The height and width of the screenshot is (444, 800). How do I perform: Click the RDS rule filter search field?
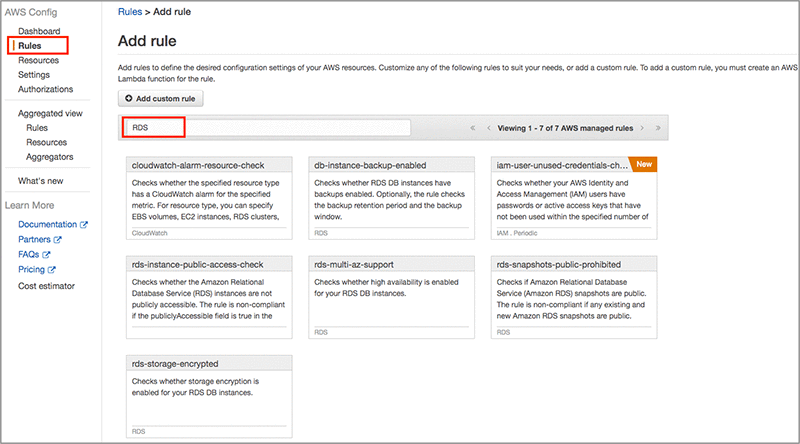click(x=266, y=128)
